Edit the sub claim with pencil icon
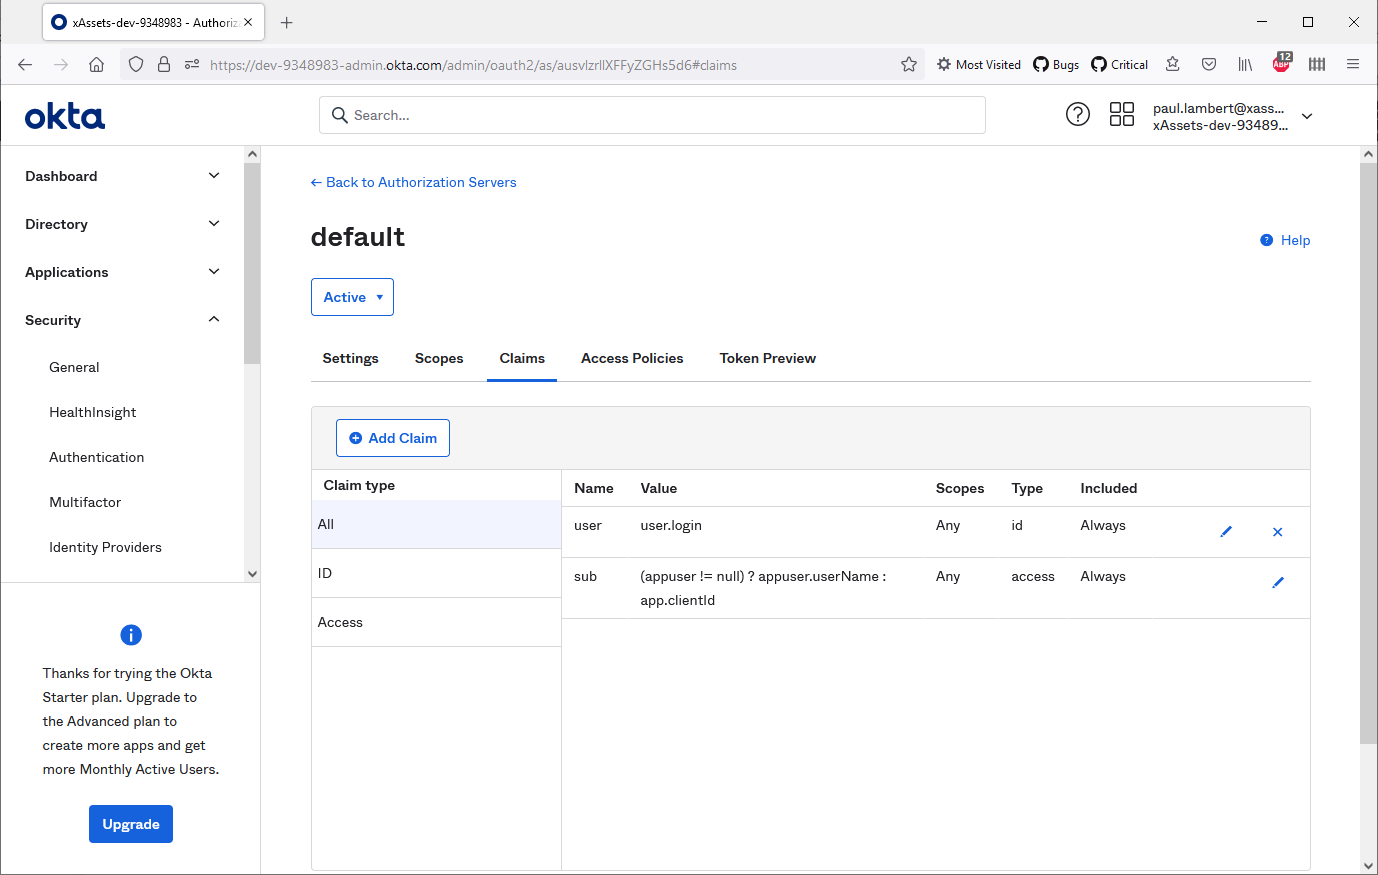The width and height of the screenshot is (1378, 875). click(1277, 581)
